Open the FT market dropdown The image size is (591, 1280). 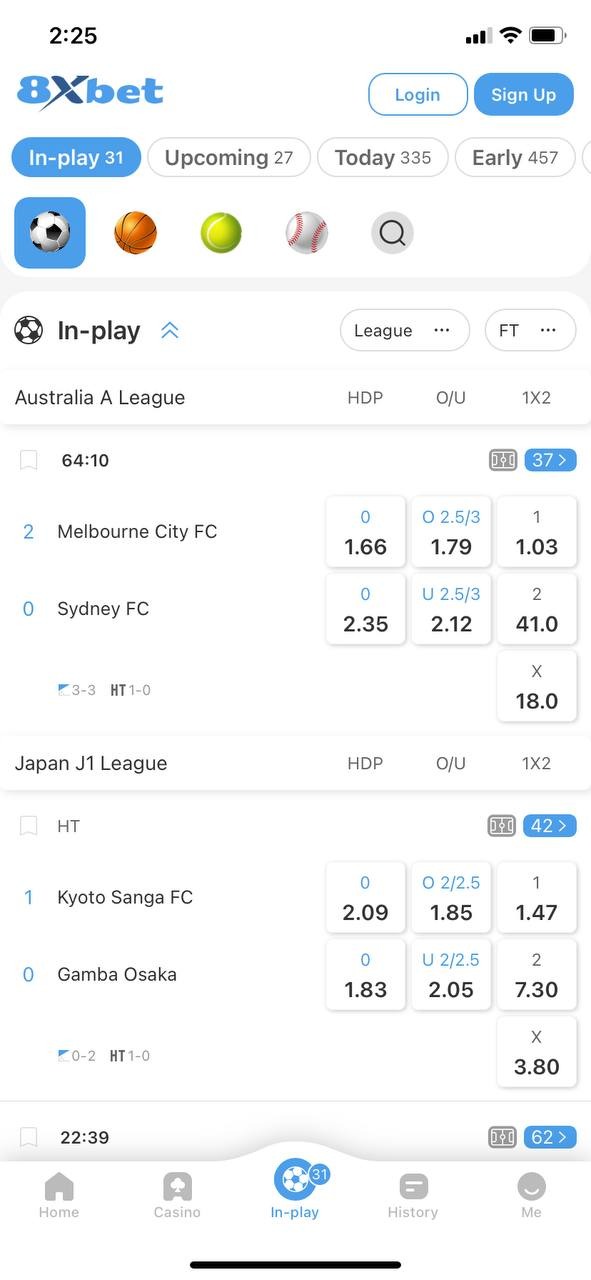531,330
